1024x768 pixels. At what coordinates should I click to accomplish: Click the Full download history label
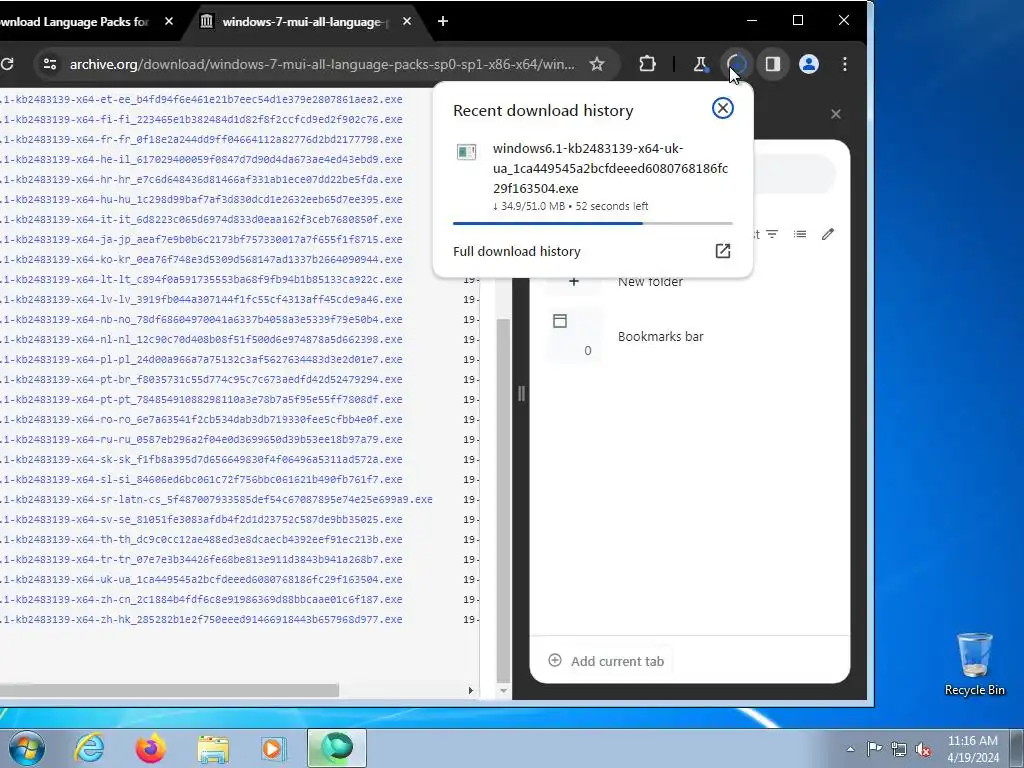coord(517,251)
